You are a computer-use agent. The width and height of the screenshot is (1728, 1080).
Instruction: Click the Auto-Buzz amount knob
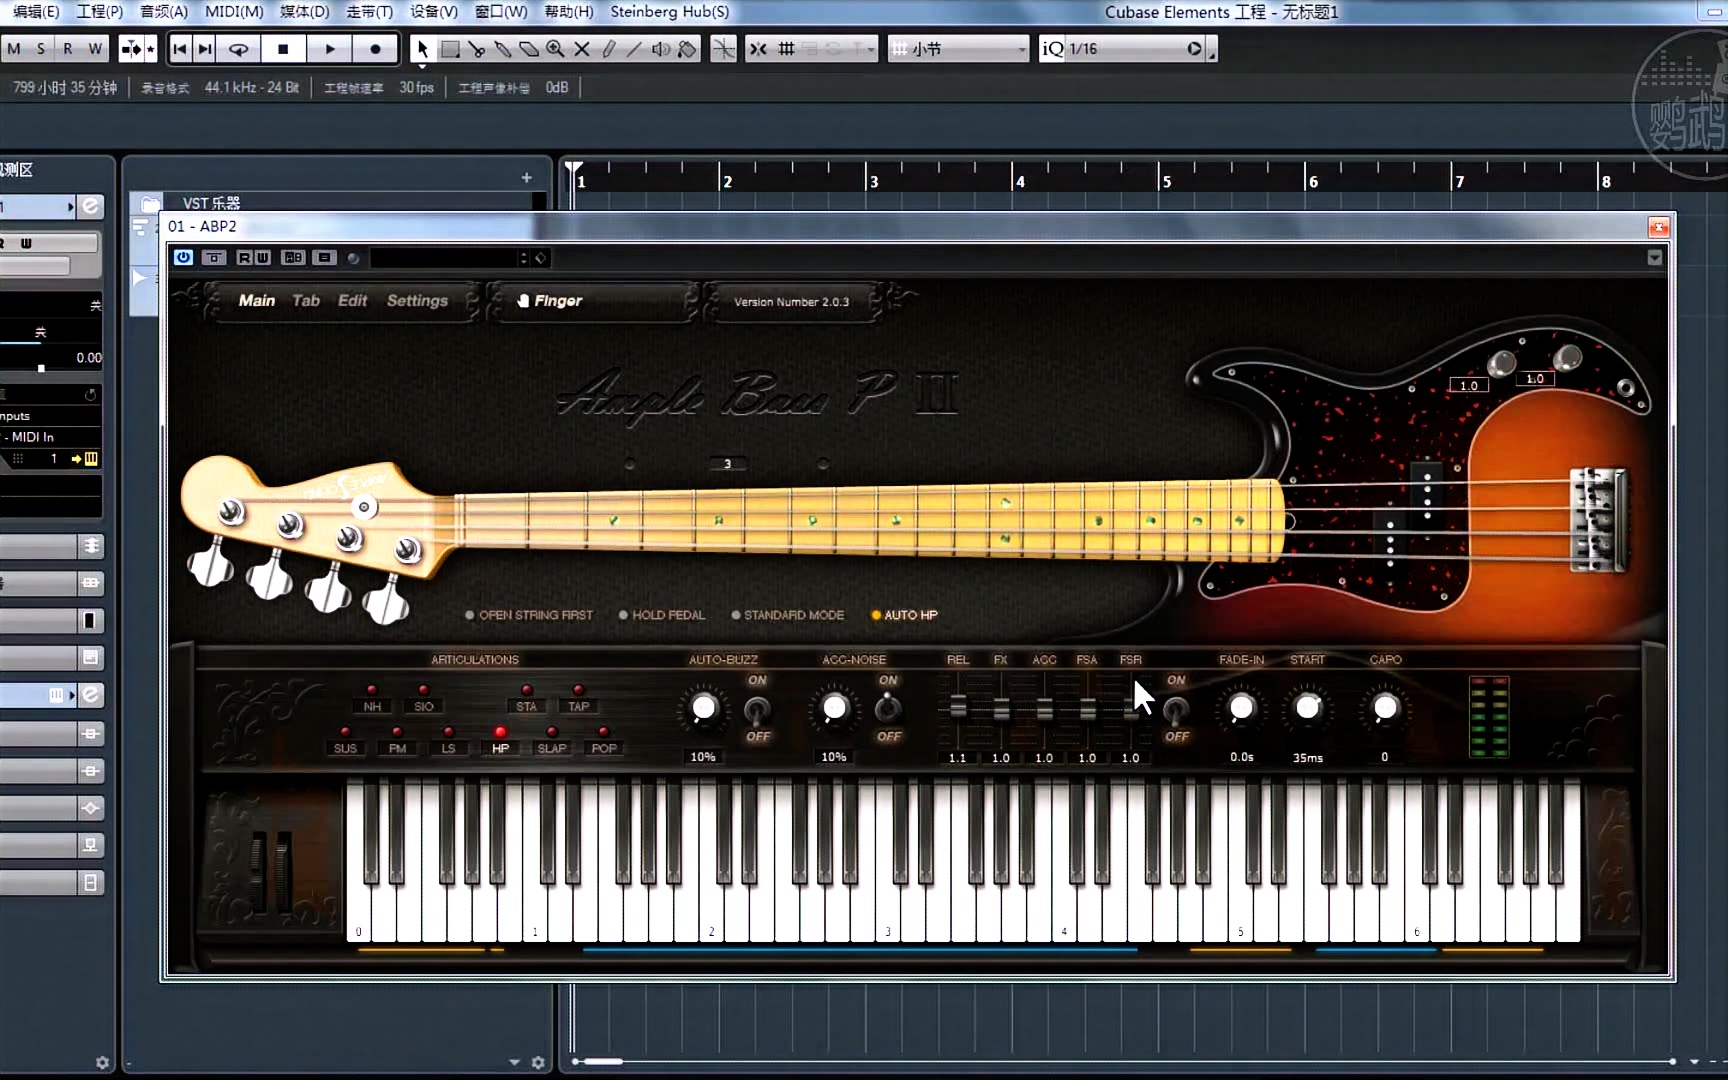[x=704, y=708]
